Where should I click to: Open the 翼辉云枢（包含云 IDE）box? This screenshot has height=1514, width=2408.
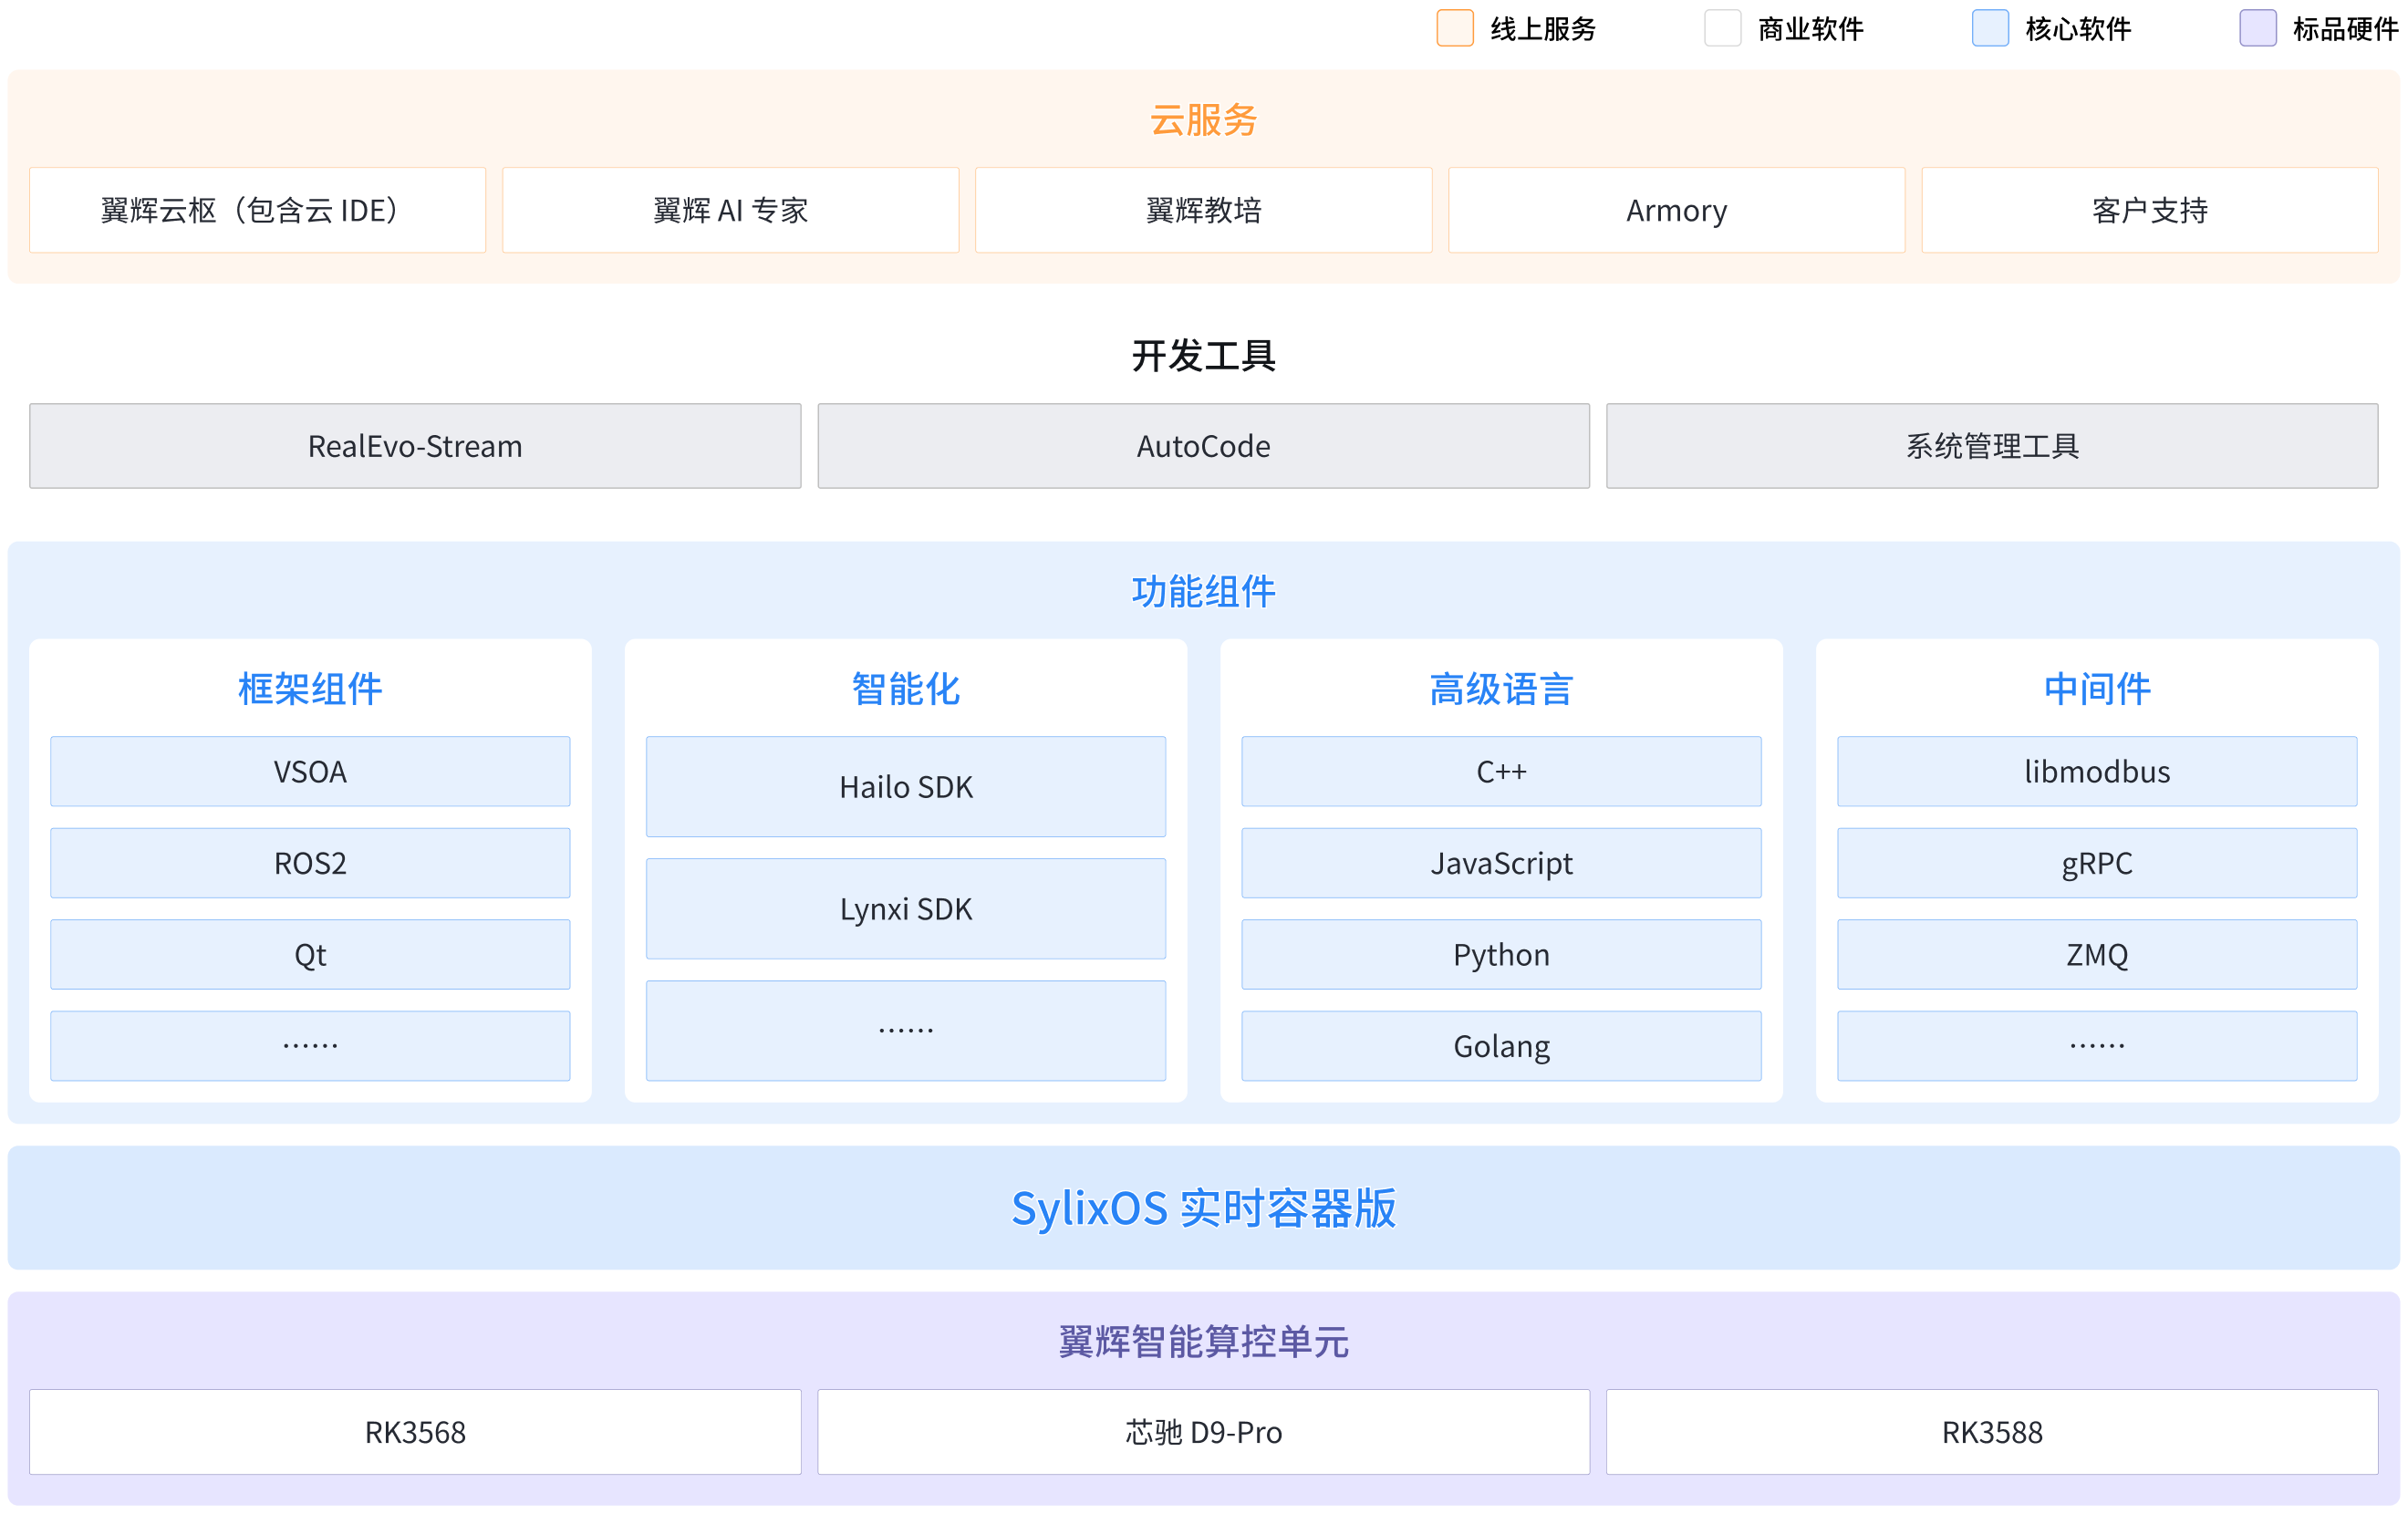coord(258,210)
